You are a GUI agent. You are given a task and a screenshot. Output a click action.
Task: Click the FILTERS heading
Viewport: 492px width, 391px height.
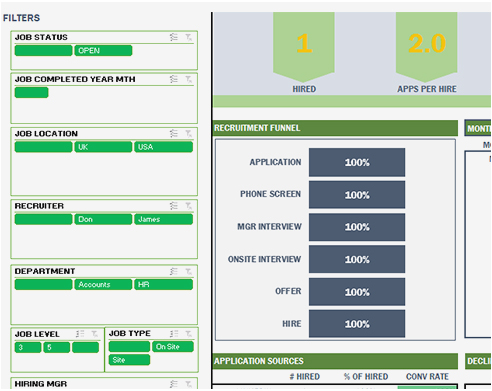coord(21,18)
